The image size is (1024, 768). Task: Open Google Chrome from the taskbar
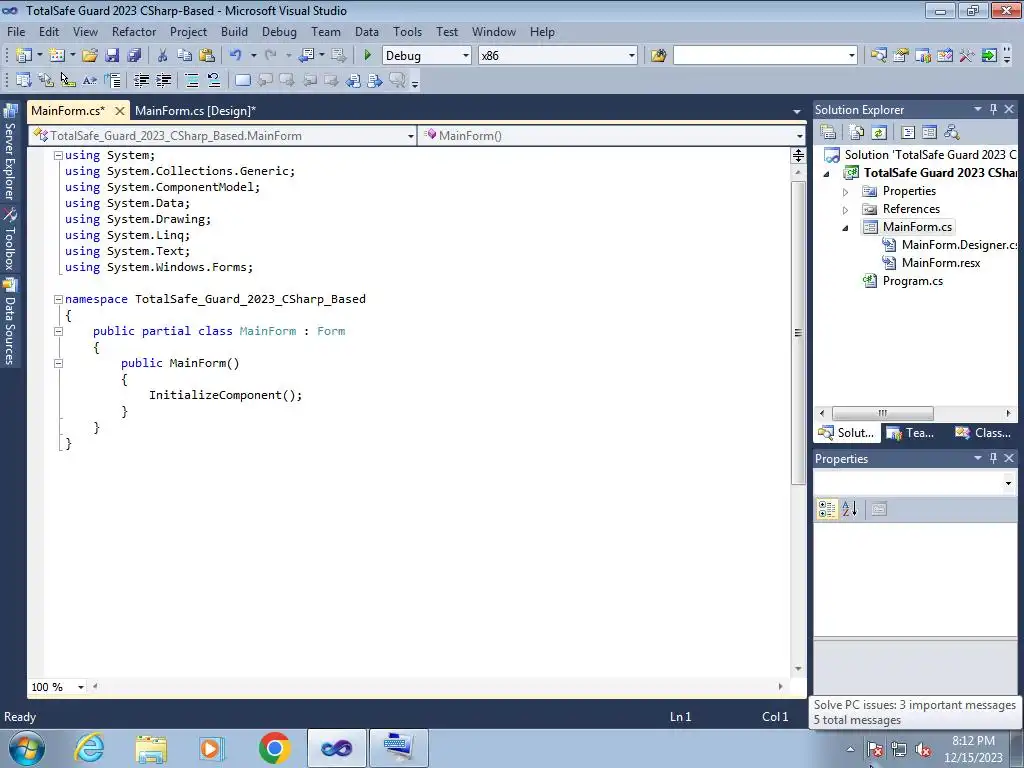pos(274,748)
